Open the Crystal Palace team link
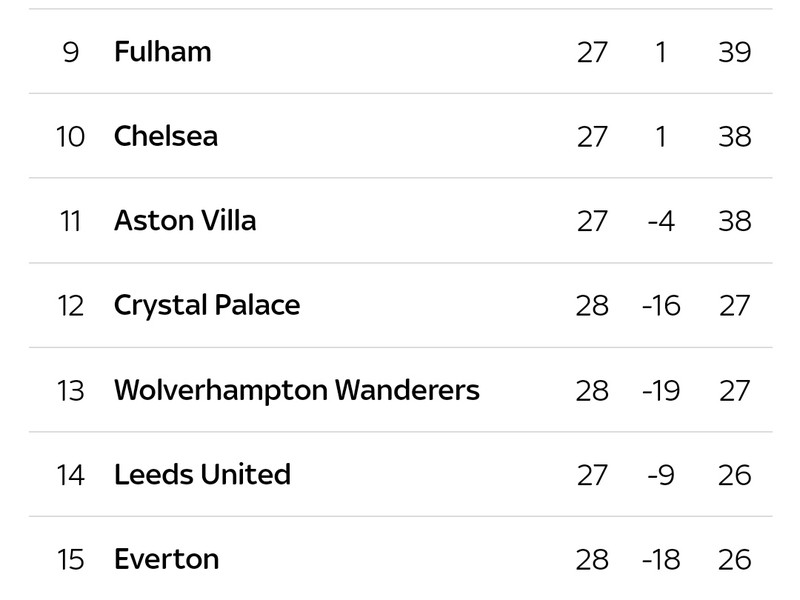 (x=207, y=306)
